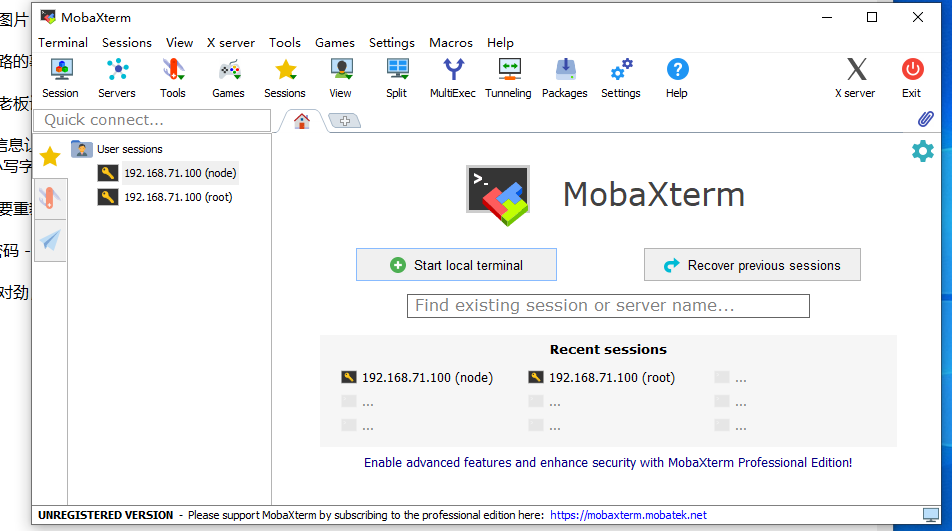Click the Recent sessions heading
The height and width of the screenshot is (531, 952).
(608, 350)
